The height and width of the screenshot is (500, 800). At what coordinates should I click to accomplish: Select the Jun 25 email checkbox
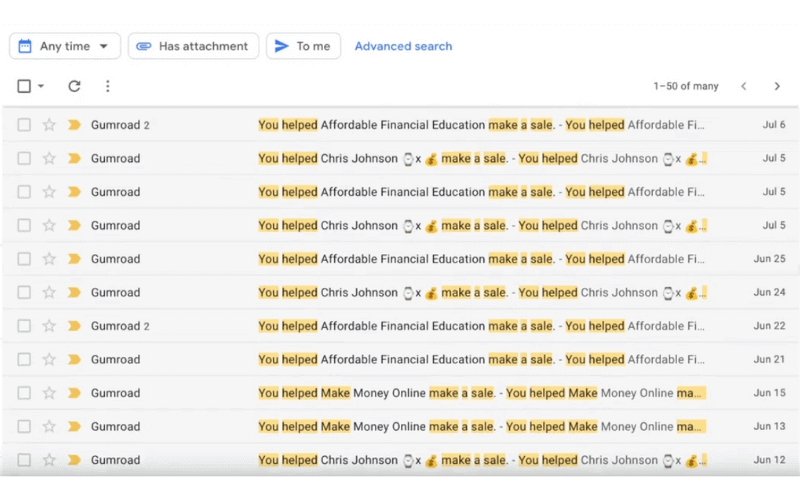tap(24, 259)
